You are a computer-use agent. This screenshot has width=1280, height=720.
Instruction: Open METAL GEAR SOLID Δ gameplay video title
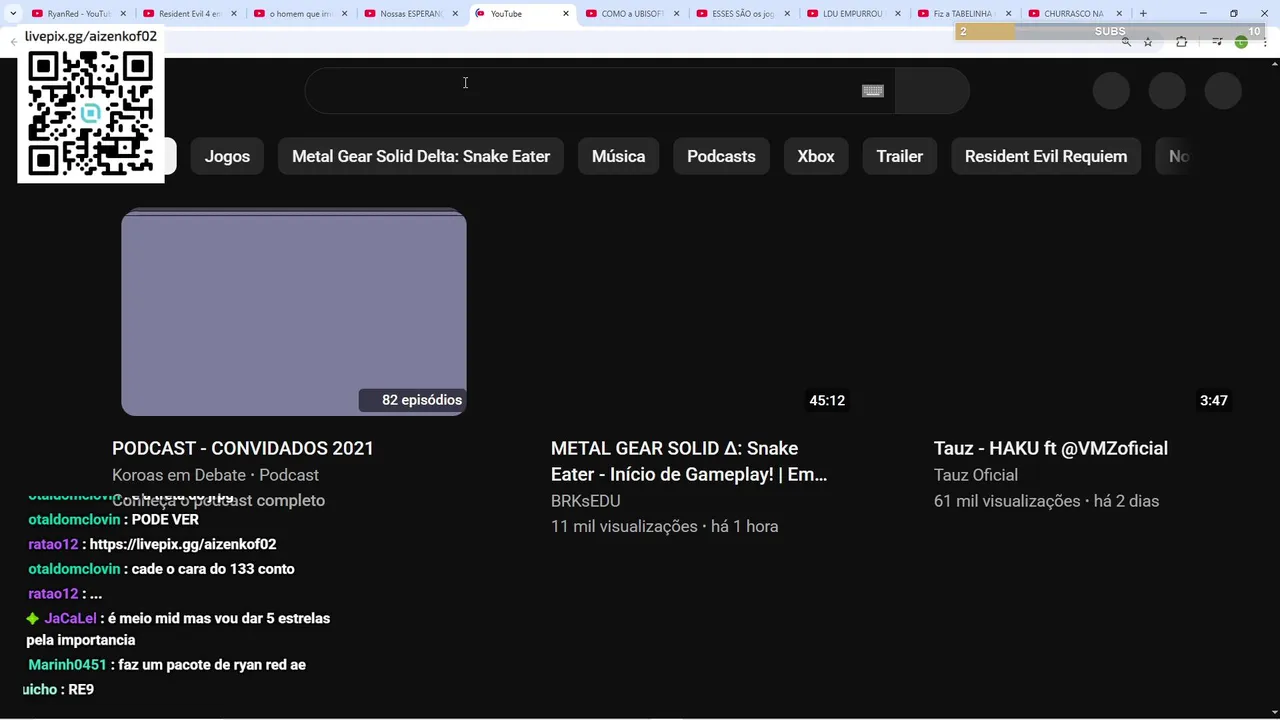coord(689,461)
